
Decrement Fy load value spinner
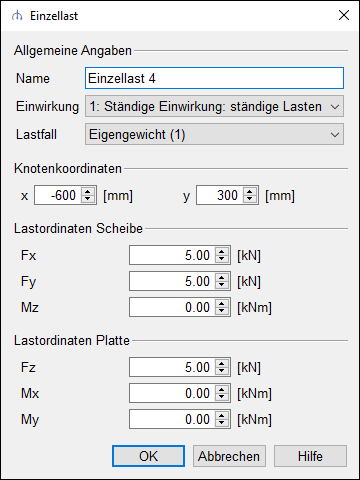pos(222,285)
